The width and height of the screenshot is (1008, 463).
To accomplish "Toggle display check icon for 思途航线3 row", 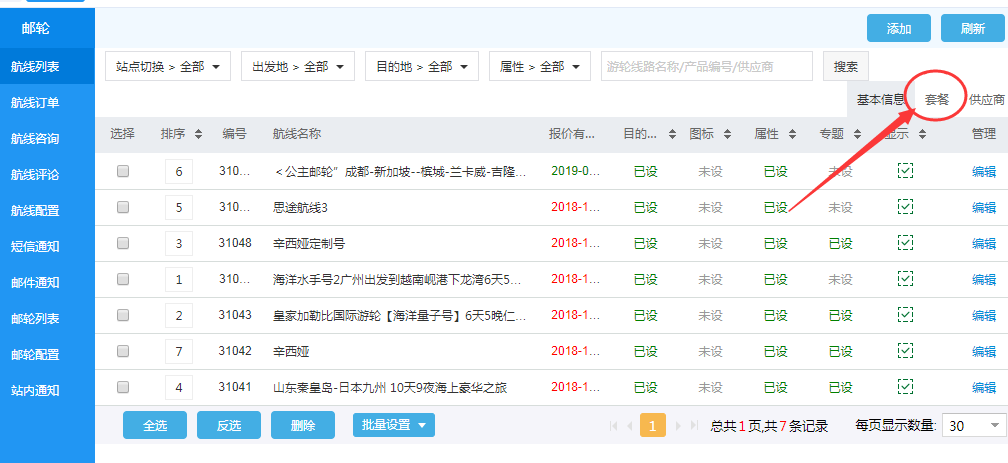I will coord(905,207).
